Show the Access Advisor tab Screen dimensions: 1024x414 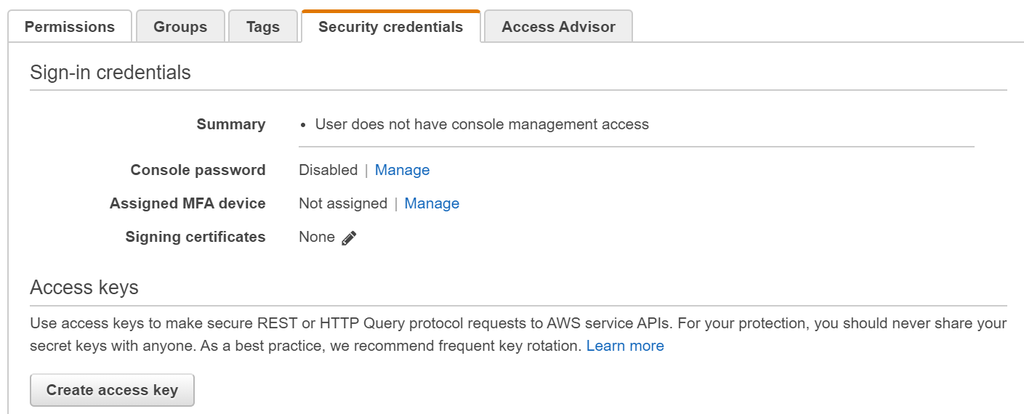point(558,27)
